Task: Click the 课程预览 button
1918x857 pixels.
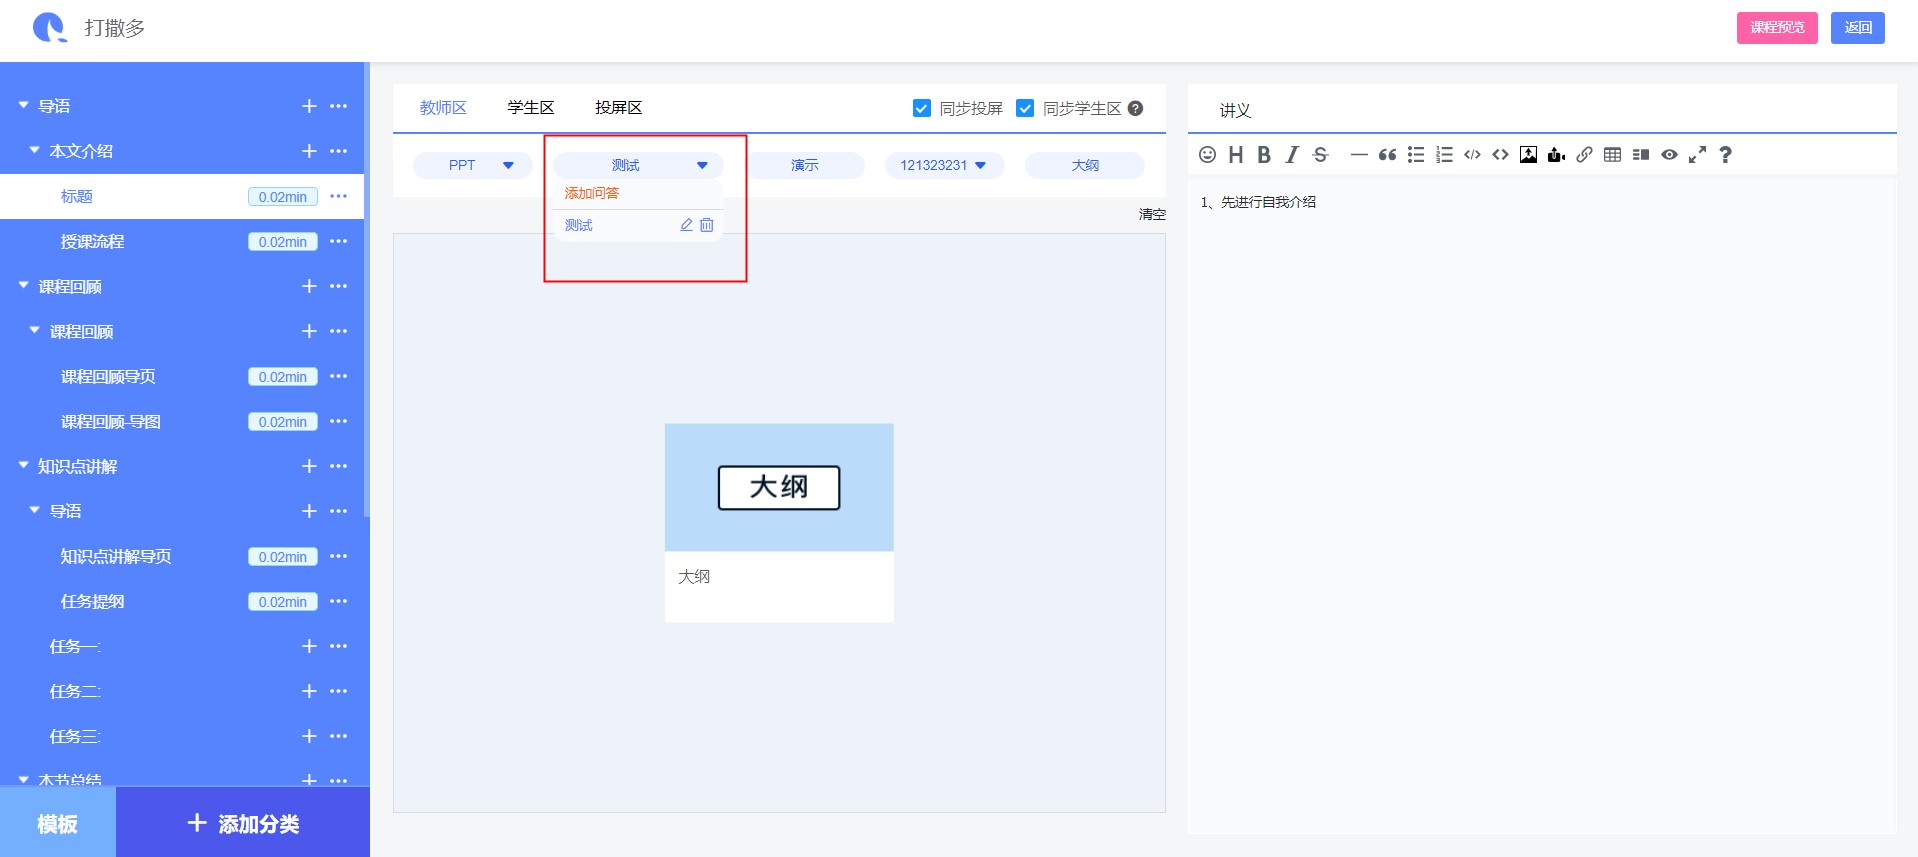Action: [1777, 28]
